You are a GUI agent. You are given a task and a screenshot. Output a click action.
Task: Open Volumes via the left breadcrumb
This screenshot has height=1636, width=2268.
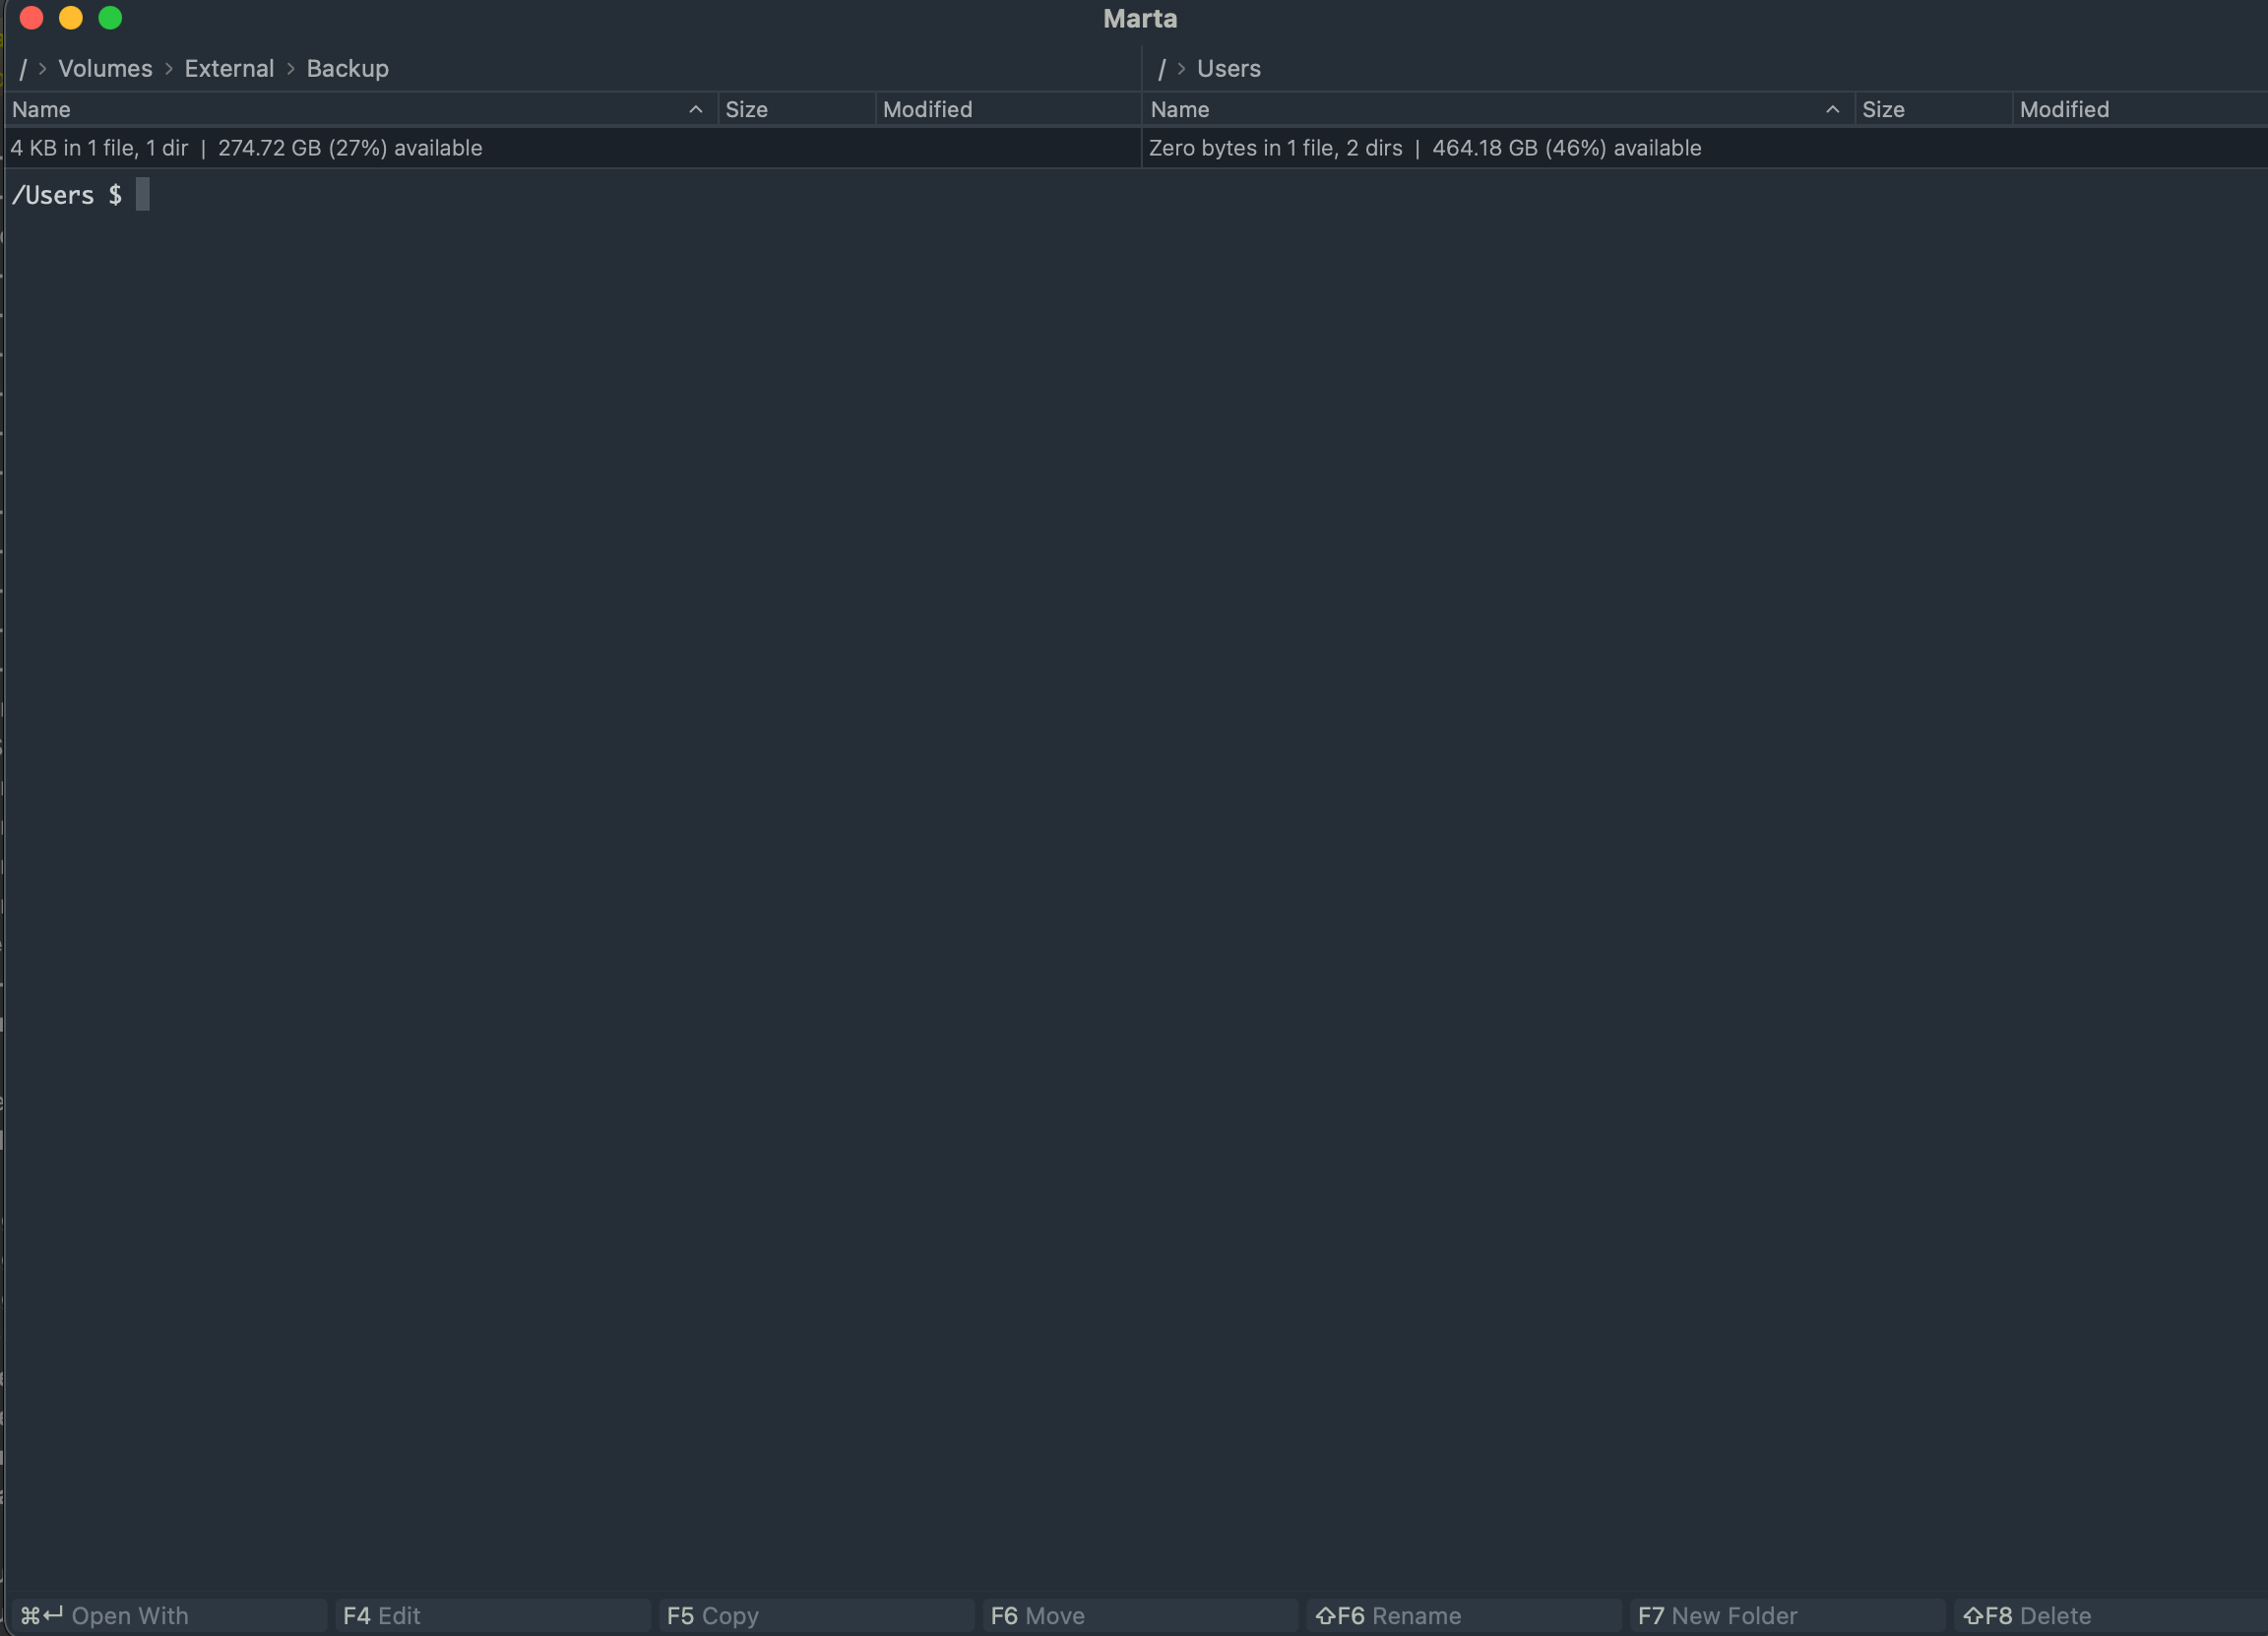click(x=105, y=68)
